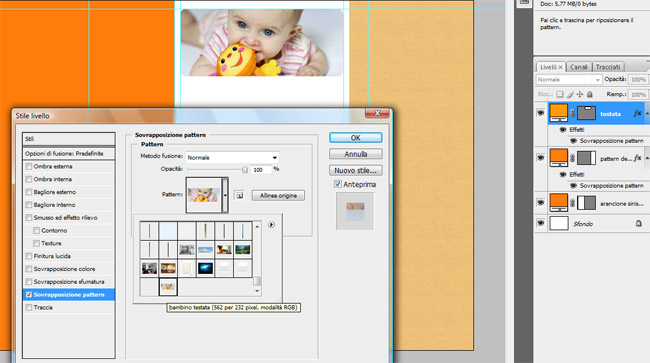Toggle lock image pixels brush icon
This screenshot has width=650, height=363.
click(x=570, y=94)
